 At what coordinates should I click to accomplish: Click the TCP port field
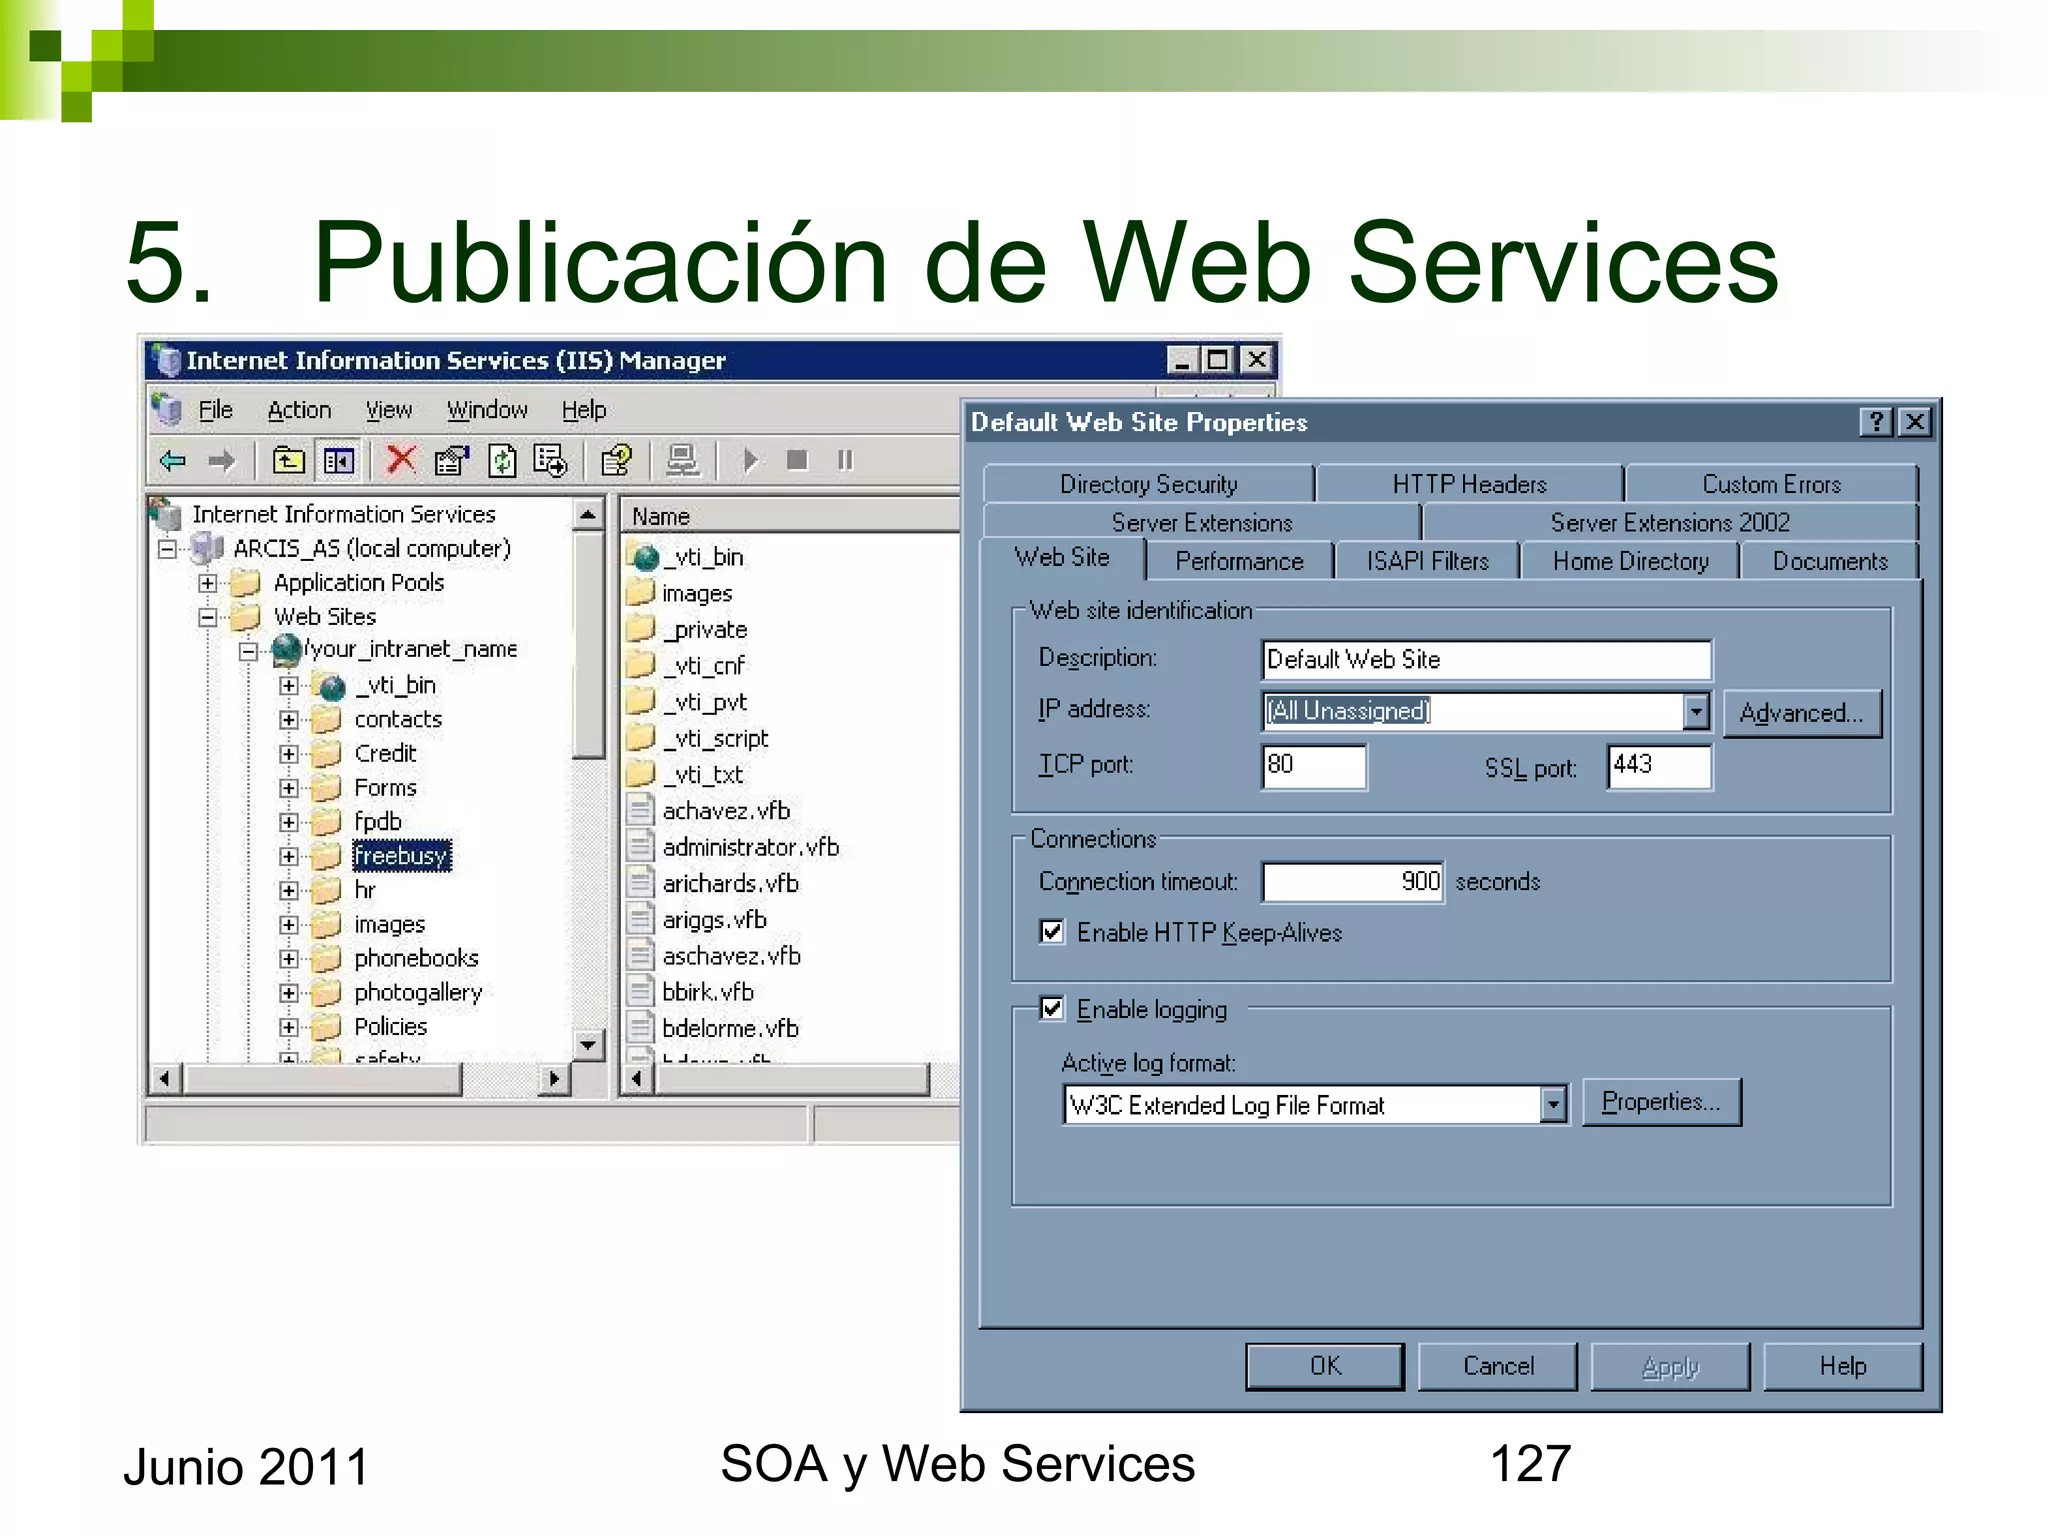coord(1313,766)
